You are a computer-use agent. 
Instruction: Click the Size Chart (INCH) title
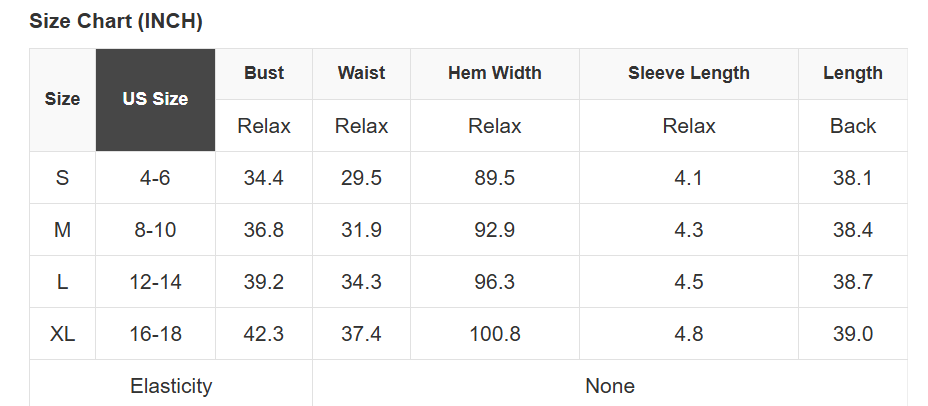[116, 21]
